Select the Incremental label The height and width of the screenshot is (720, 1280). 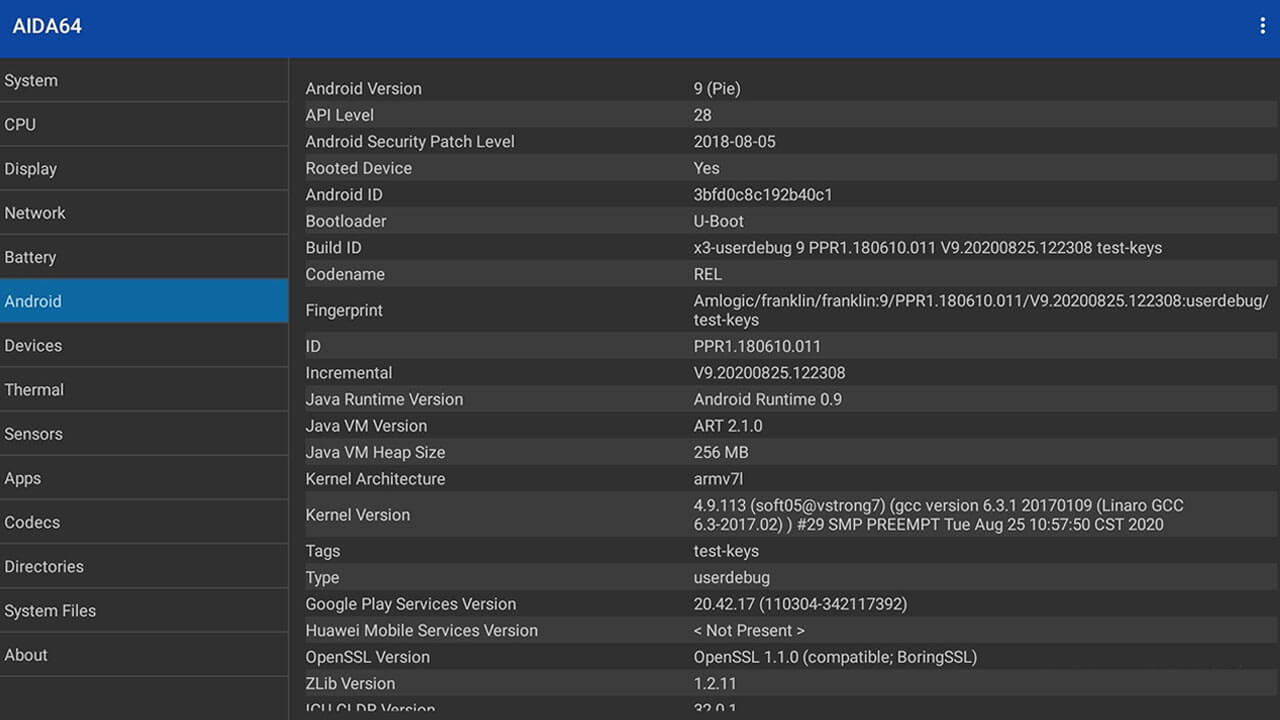349,373
